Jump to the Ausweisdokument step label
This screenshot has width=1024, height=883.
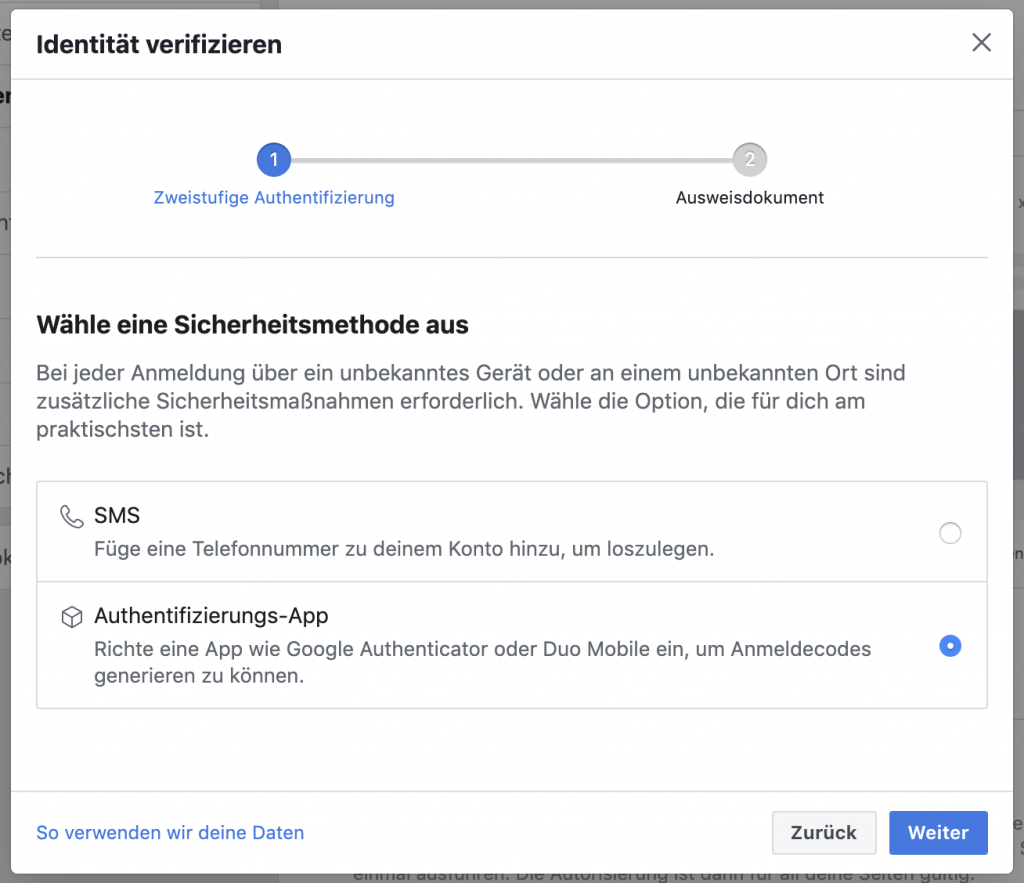tap(749, 198)
